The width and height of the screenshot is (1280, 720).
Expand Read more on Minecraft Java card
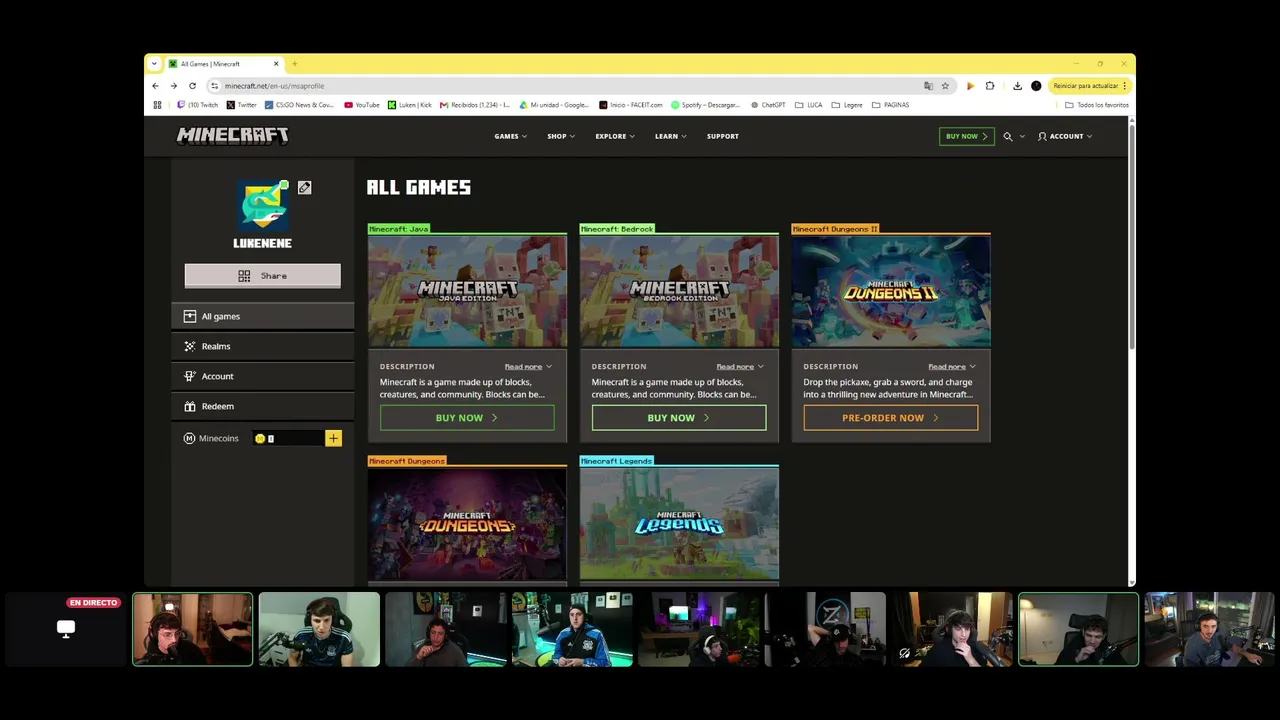(x=528, y=367)
